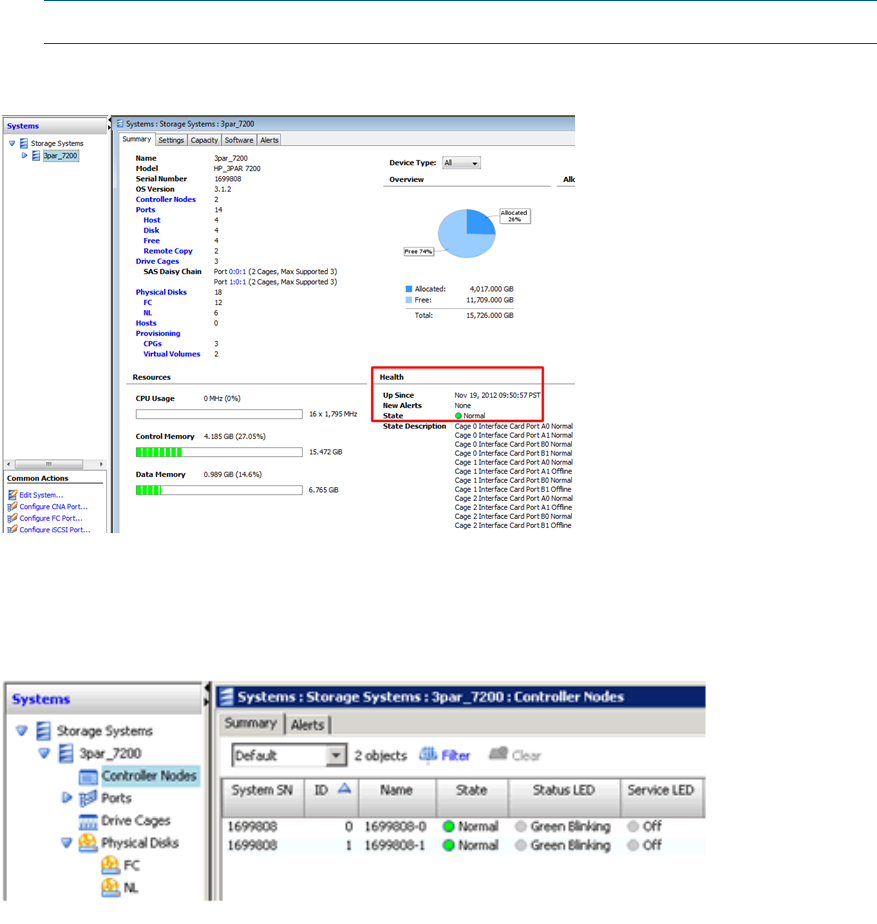
Task: Click the Virtual Volumes link
Action: (x=171, y=354)
